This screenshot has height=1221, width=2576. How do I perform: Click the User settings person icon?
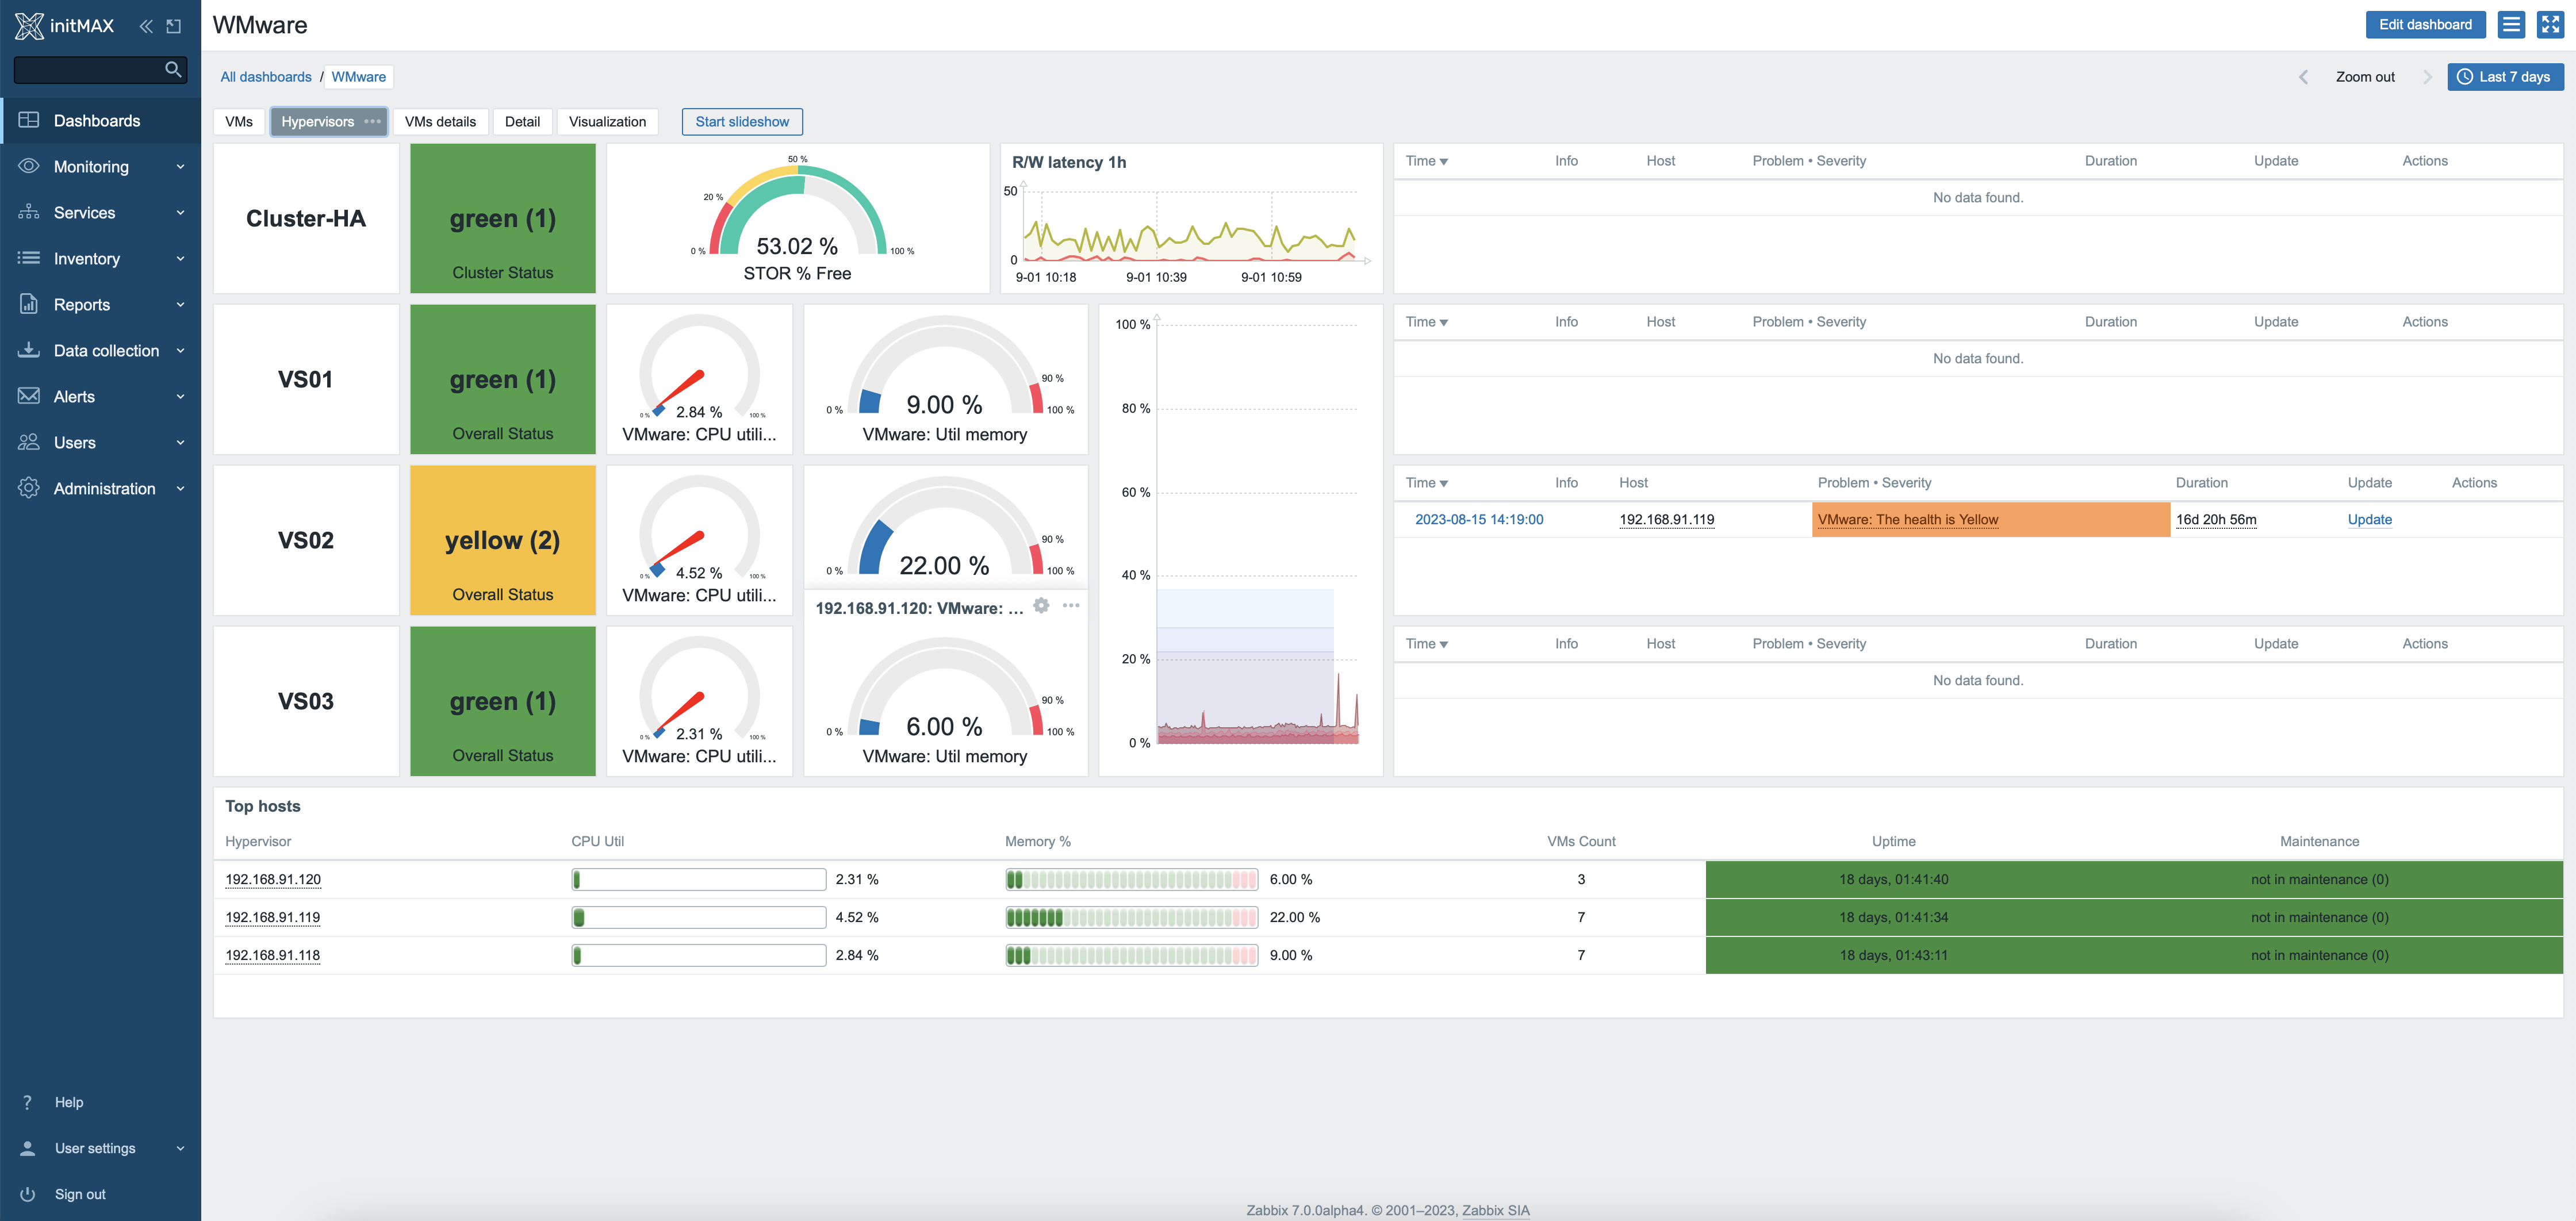(28, 1148)
